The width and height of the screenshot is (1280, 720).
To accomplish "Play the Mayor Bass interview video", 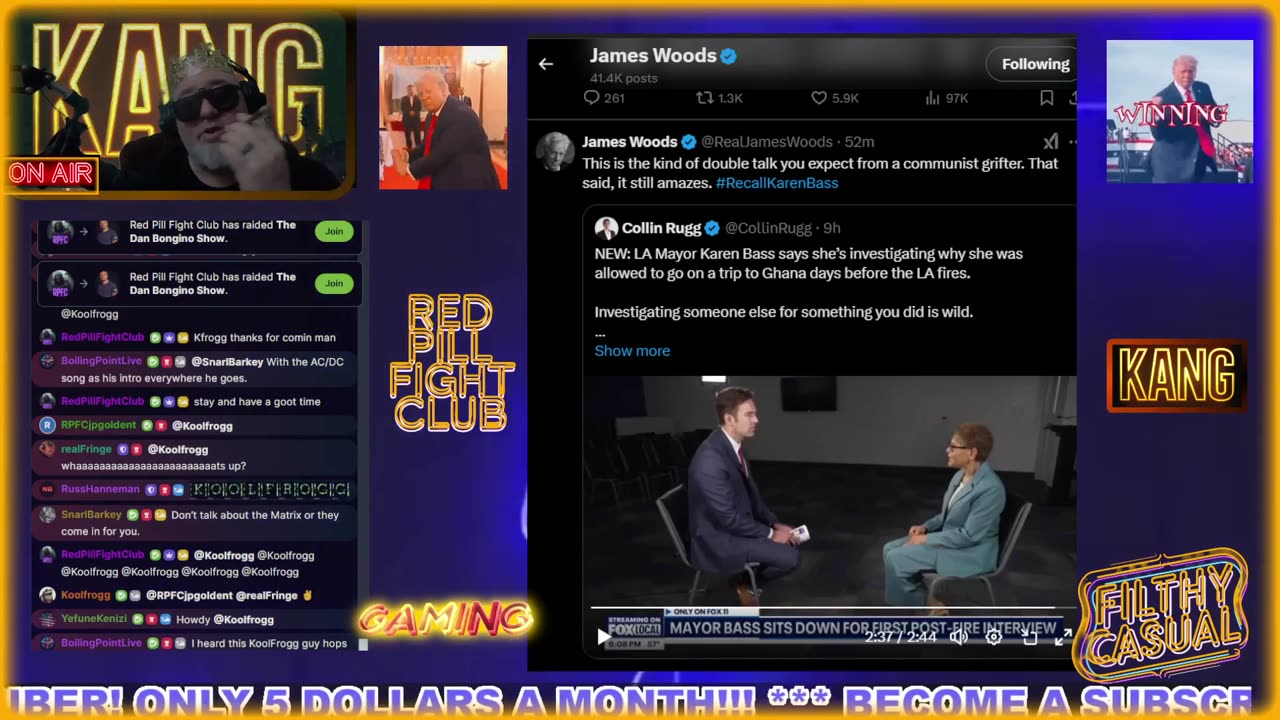I will click(603, 636).
